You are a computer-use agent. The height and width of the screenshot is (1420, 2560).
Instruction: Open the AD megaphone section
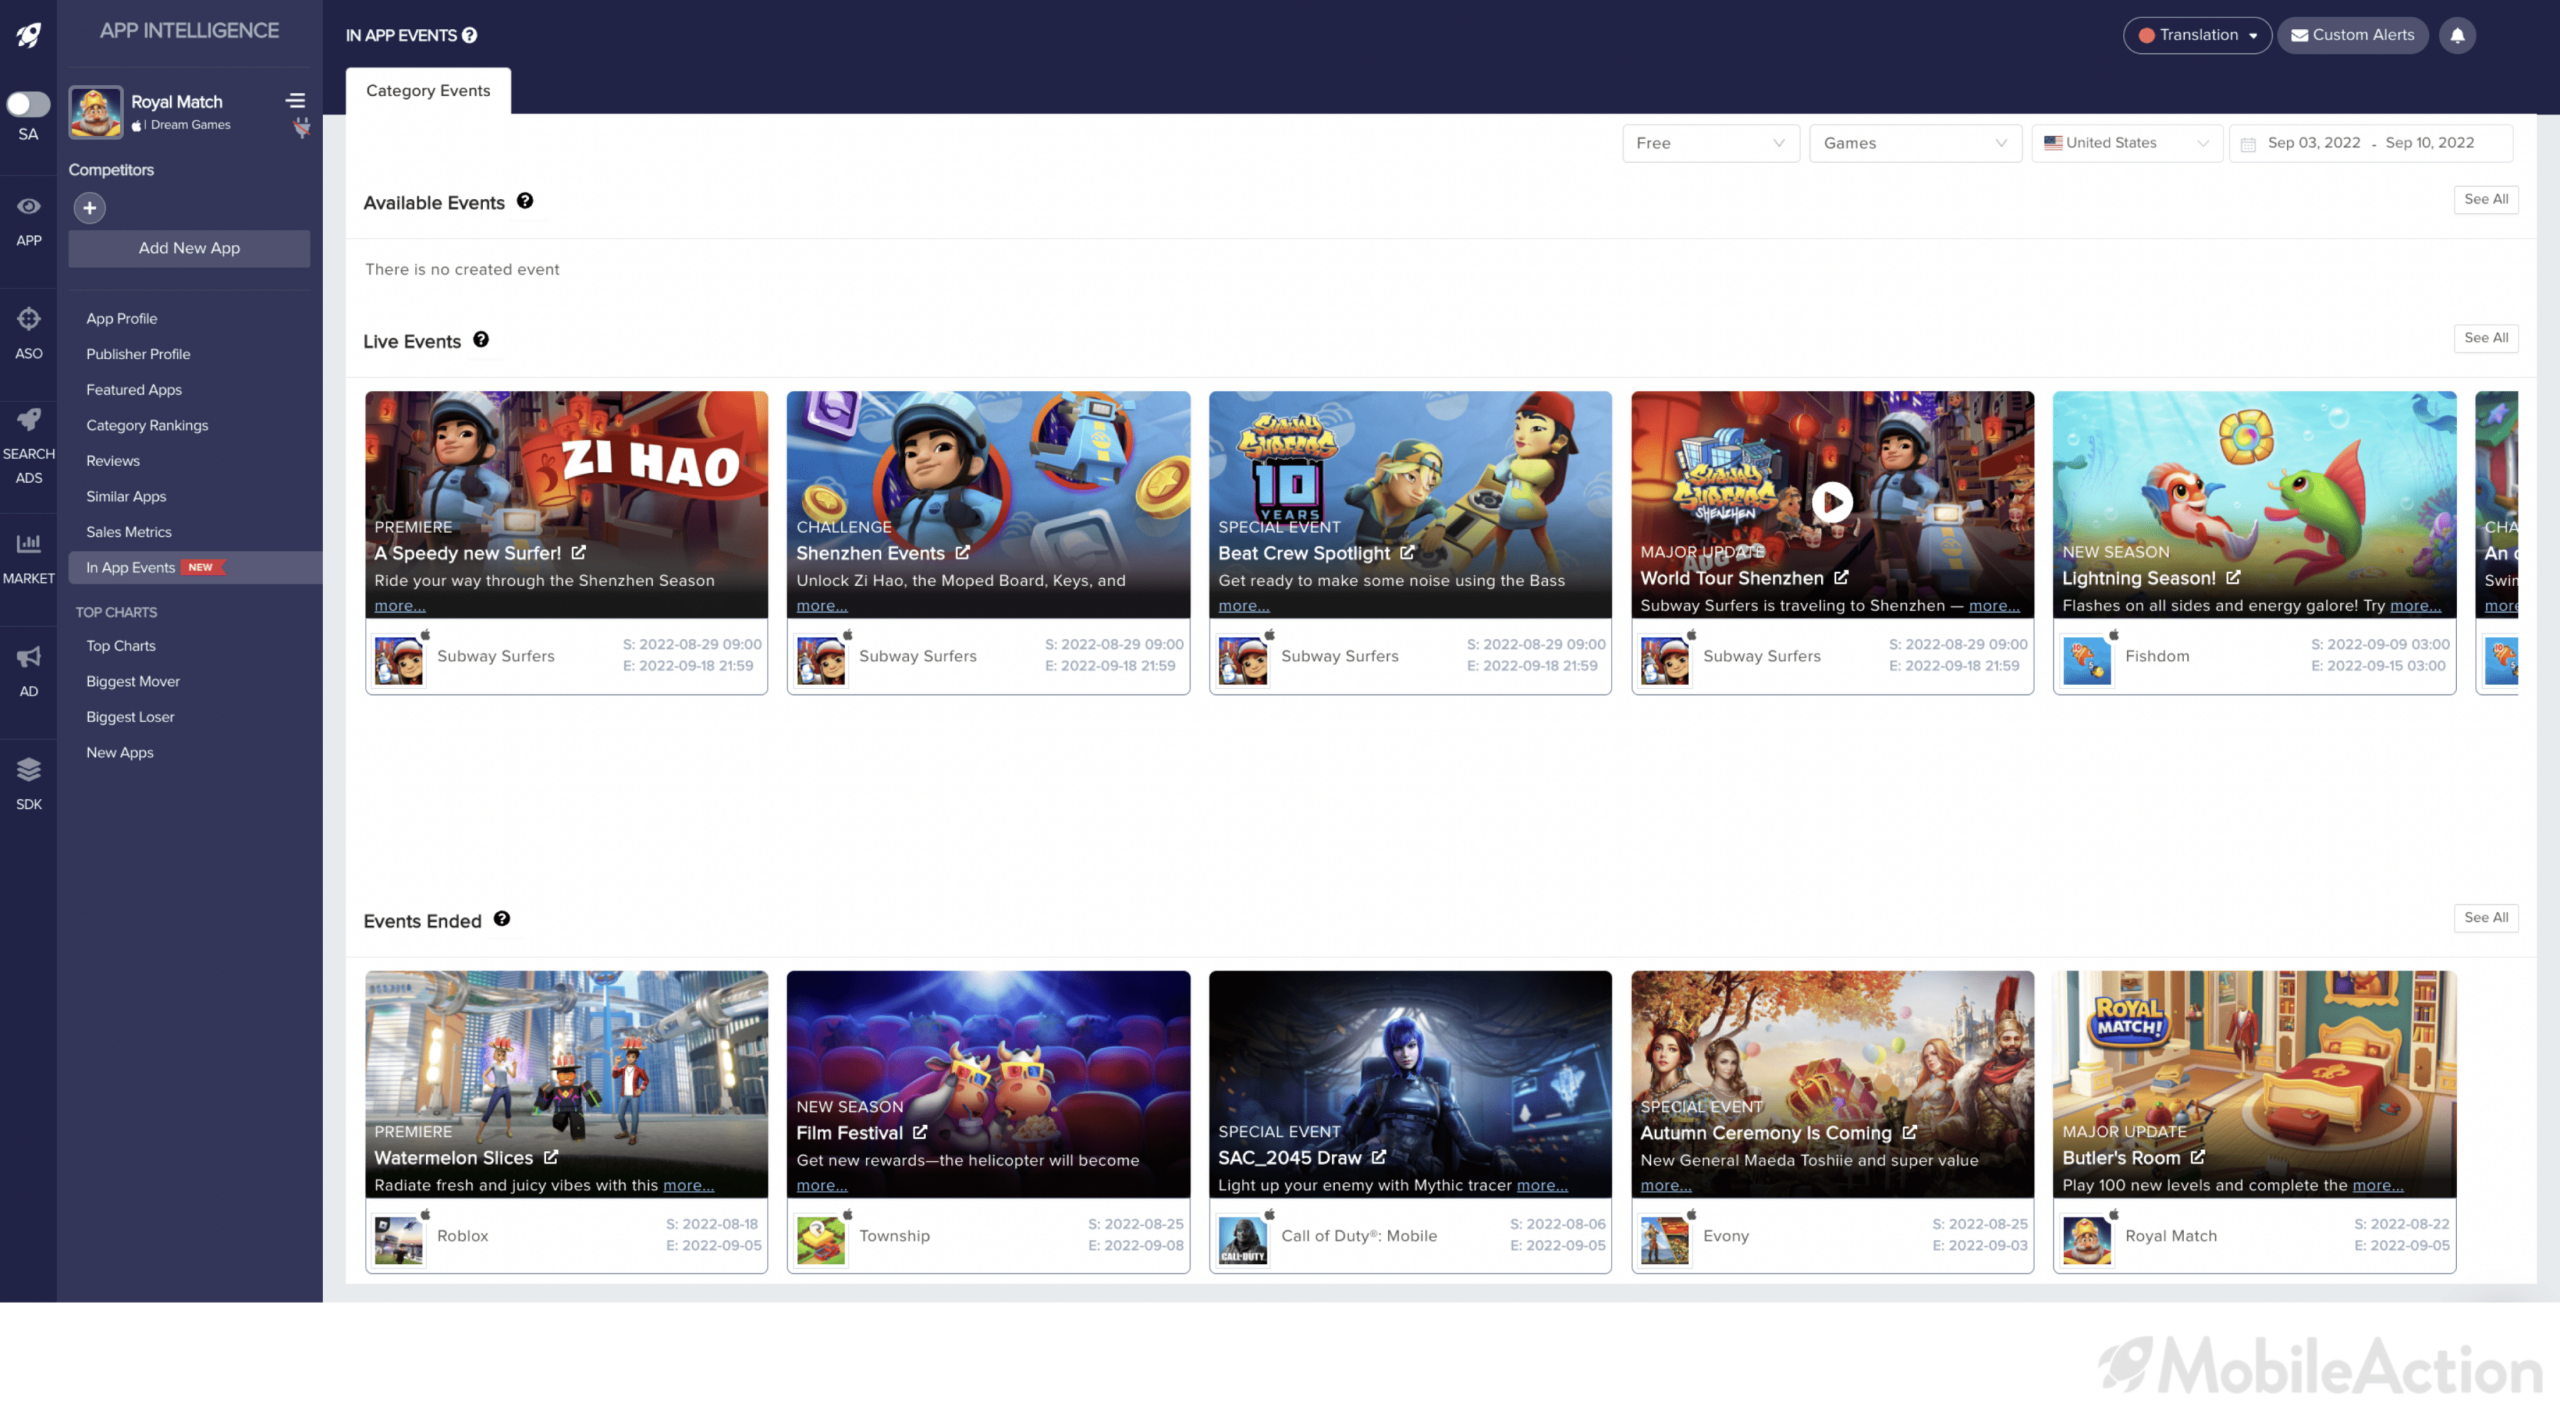pyautogui.click(x=28, y=671)
